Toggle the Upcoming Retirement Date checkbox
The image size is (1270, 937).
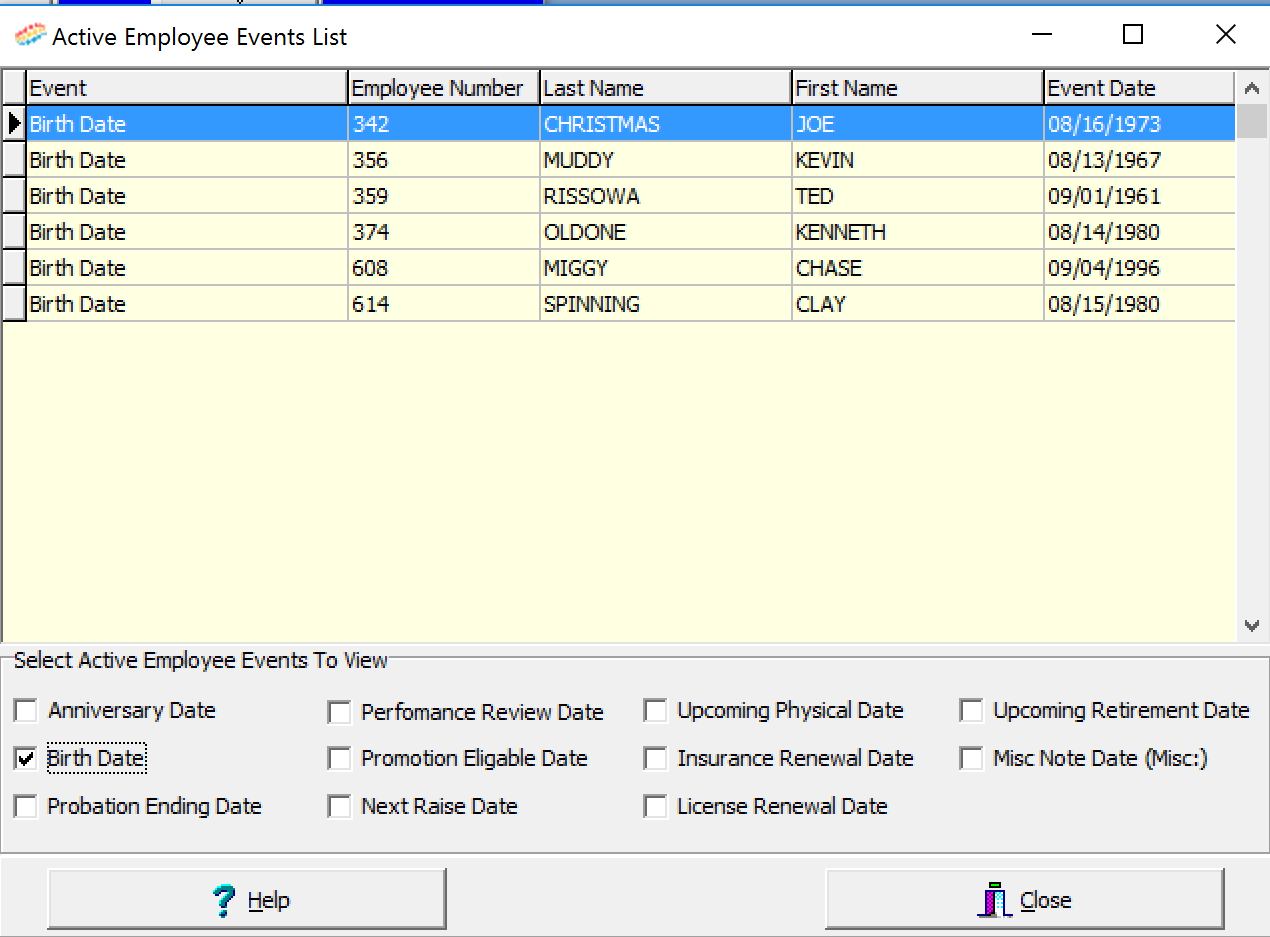971,711
